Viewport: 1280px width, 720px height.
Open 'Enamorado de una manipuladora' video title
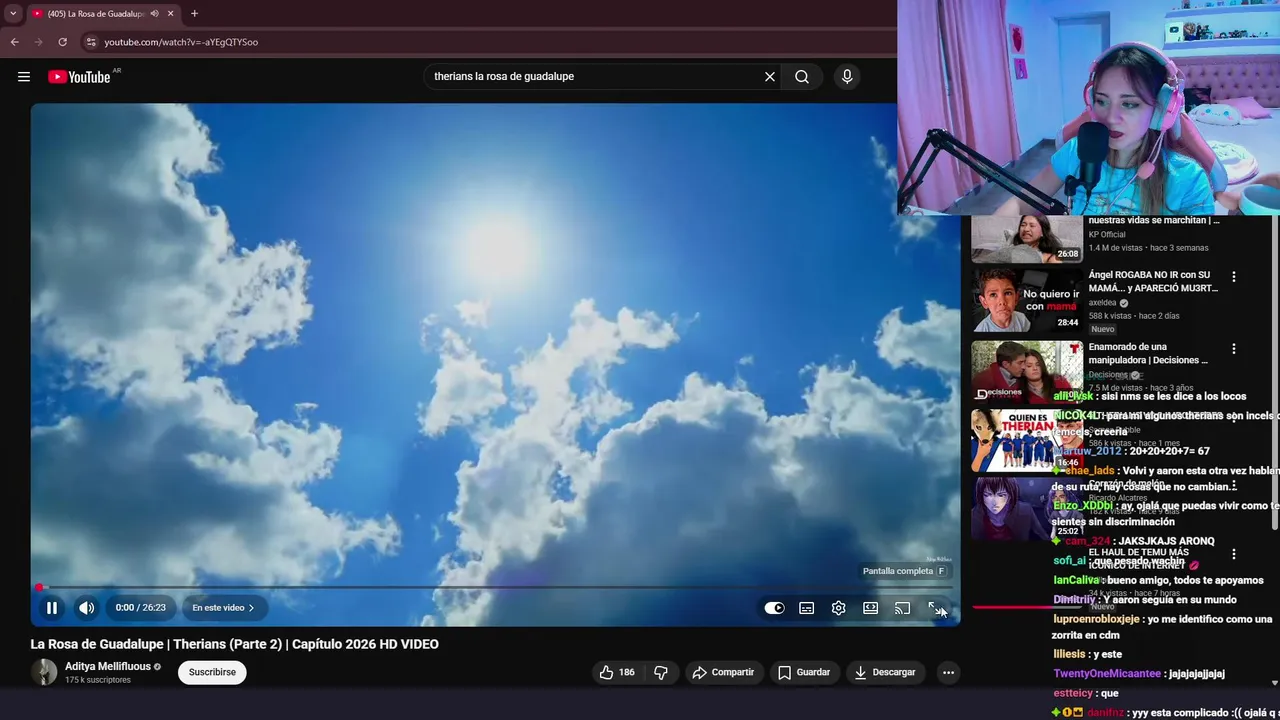click(x=1148, y=353)
